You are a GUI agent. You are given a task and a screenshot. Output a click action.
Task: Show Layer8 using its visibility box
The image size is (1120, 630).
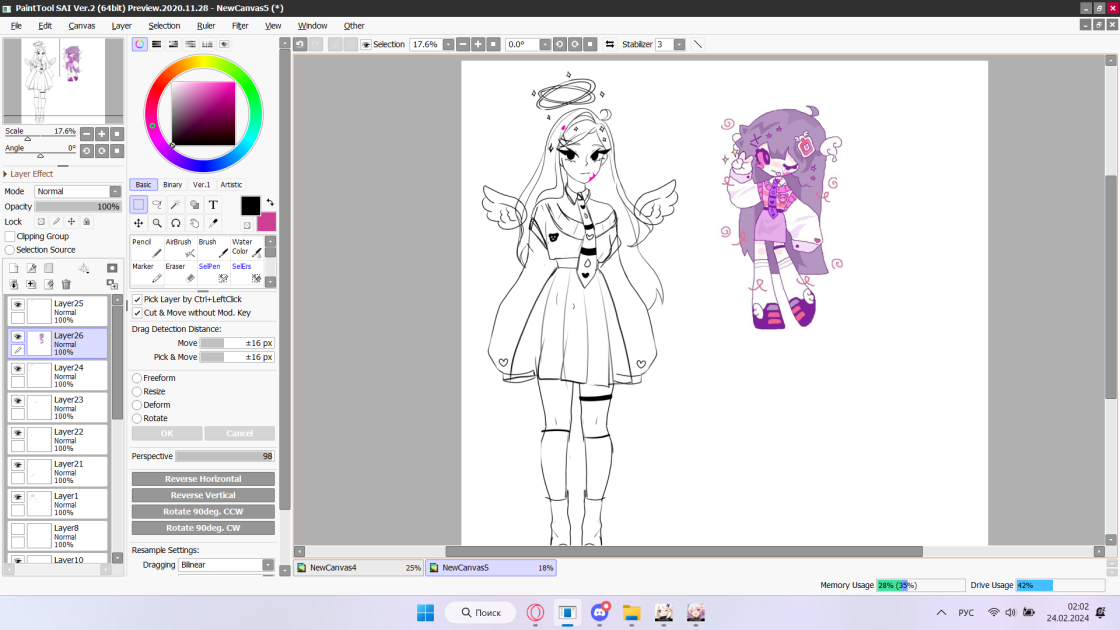click(x=18, y=529)
